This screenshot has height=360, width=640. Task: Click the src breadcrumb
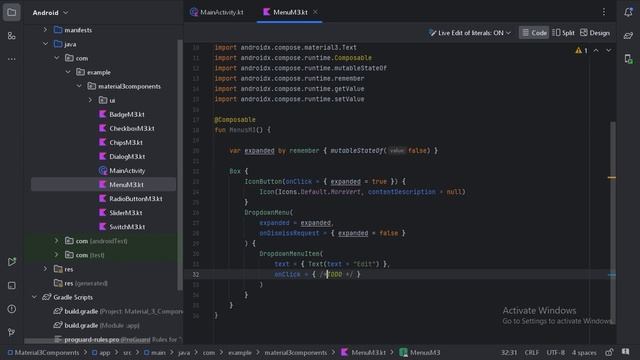point(127,352)
